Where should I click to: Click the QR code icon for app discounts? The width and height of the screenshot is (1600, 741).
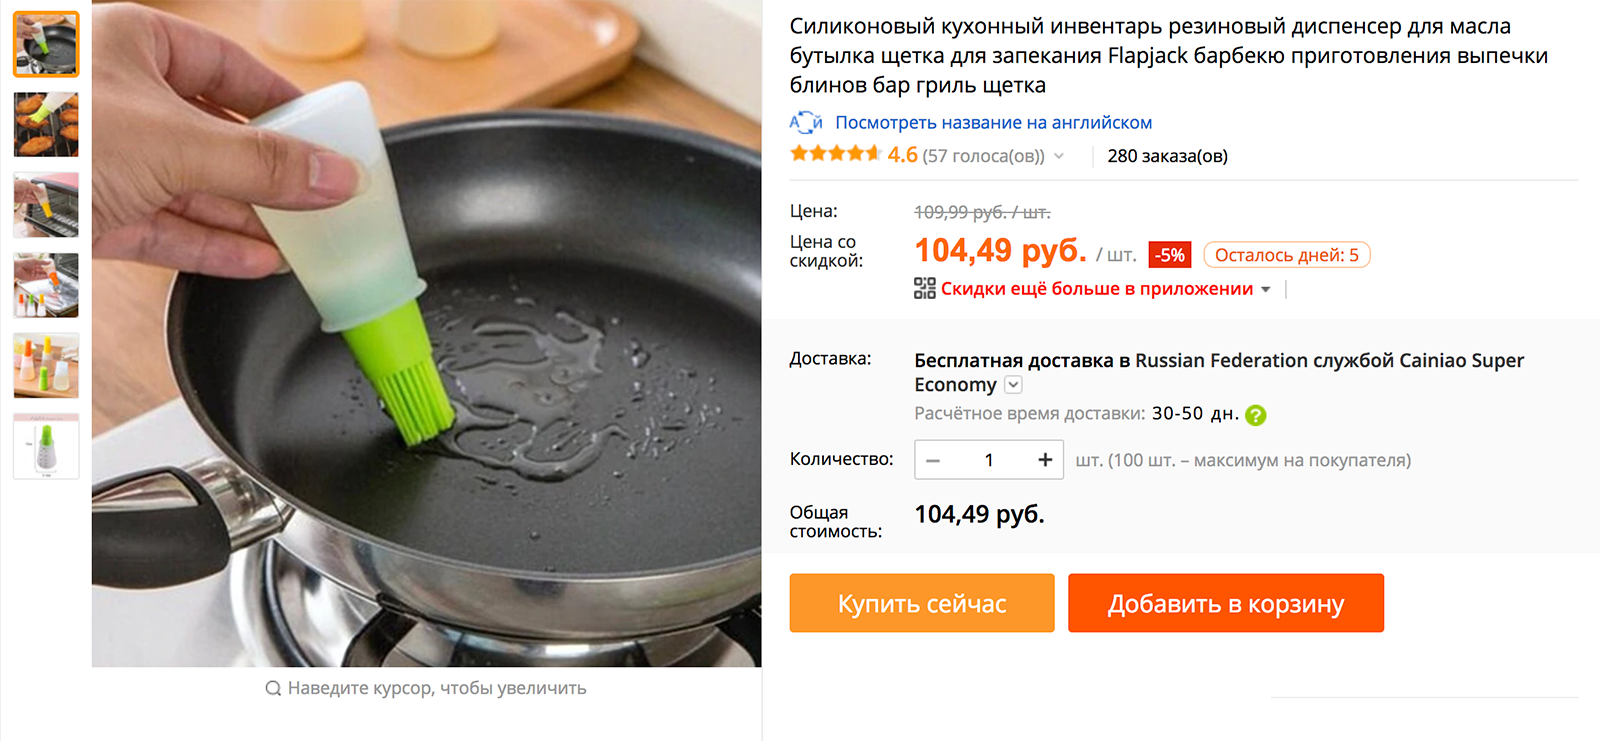coord(925,288)
